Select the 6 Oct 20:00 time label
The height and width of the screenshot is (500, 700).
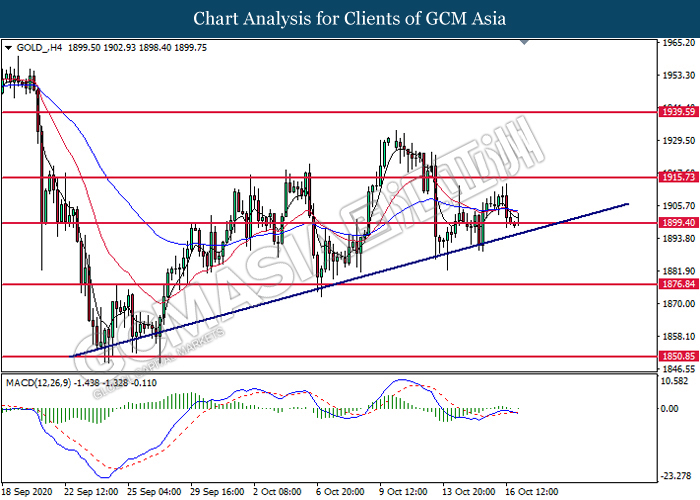tap(337, 492)
